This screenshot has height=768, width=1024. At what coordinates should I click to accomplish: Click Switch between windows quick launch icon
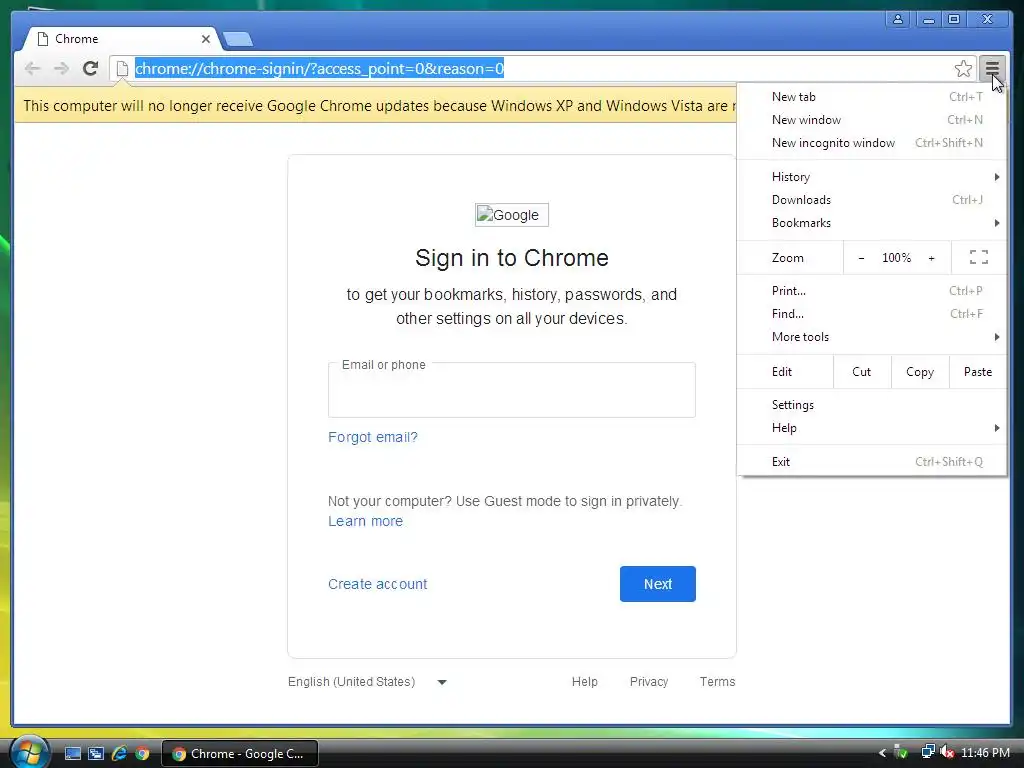[96, 754]
